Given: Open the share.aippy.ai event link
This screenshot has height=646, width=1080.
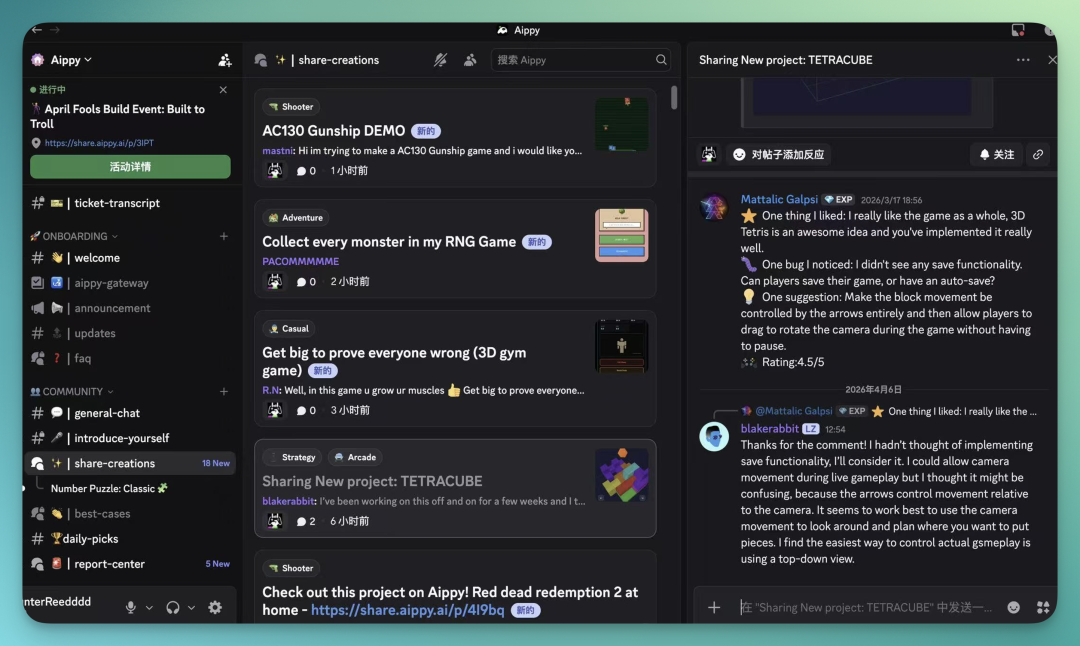Looking at the screenshot, I should click(99, 143).
